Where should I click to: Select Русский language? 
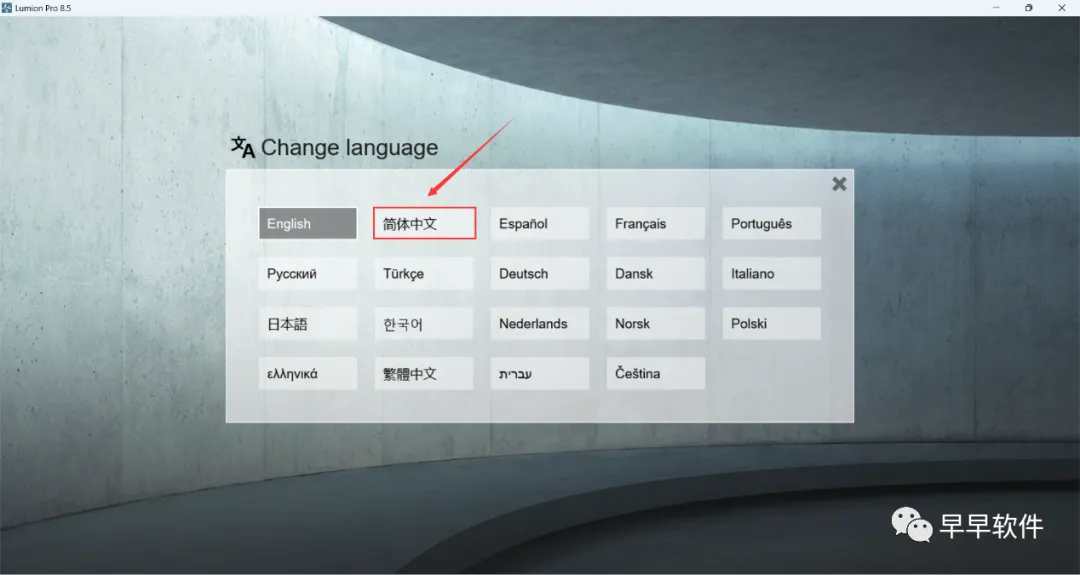(308, 273)
